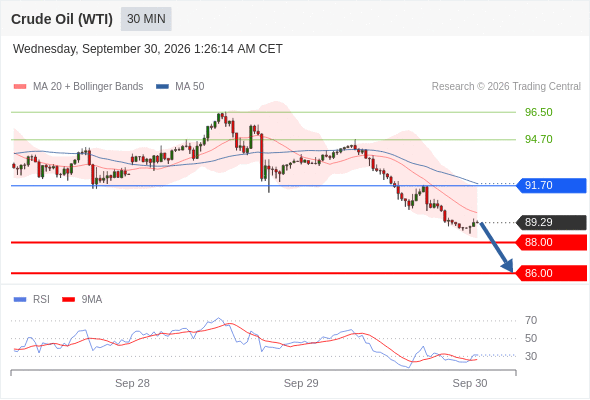Image resolution: width=590 pixels, height=400 pixels.
Task: Click the 94.70 green resistance label
Action: (x=538, y=139)
